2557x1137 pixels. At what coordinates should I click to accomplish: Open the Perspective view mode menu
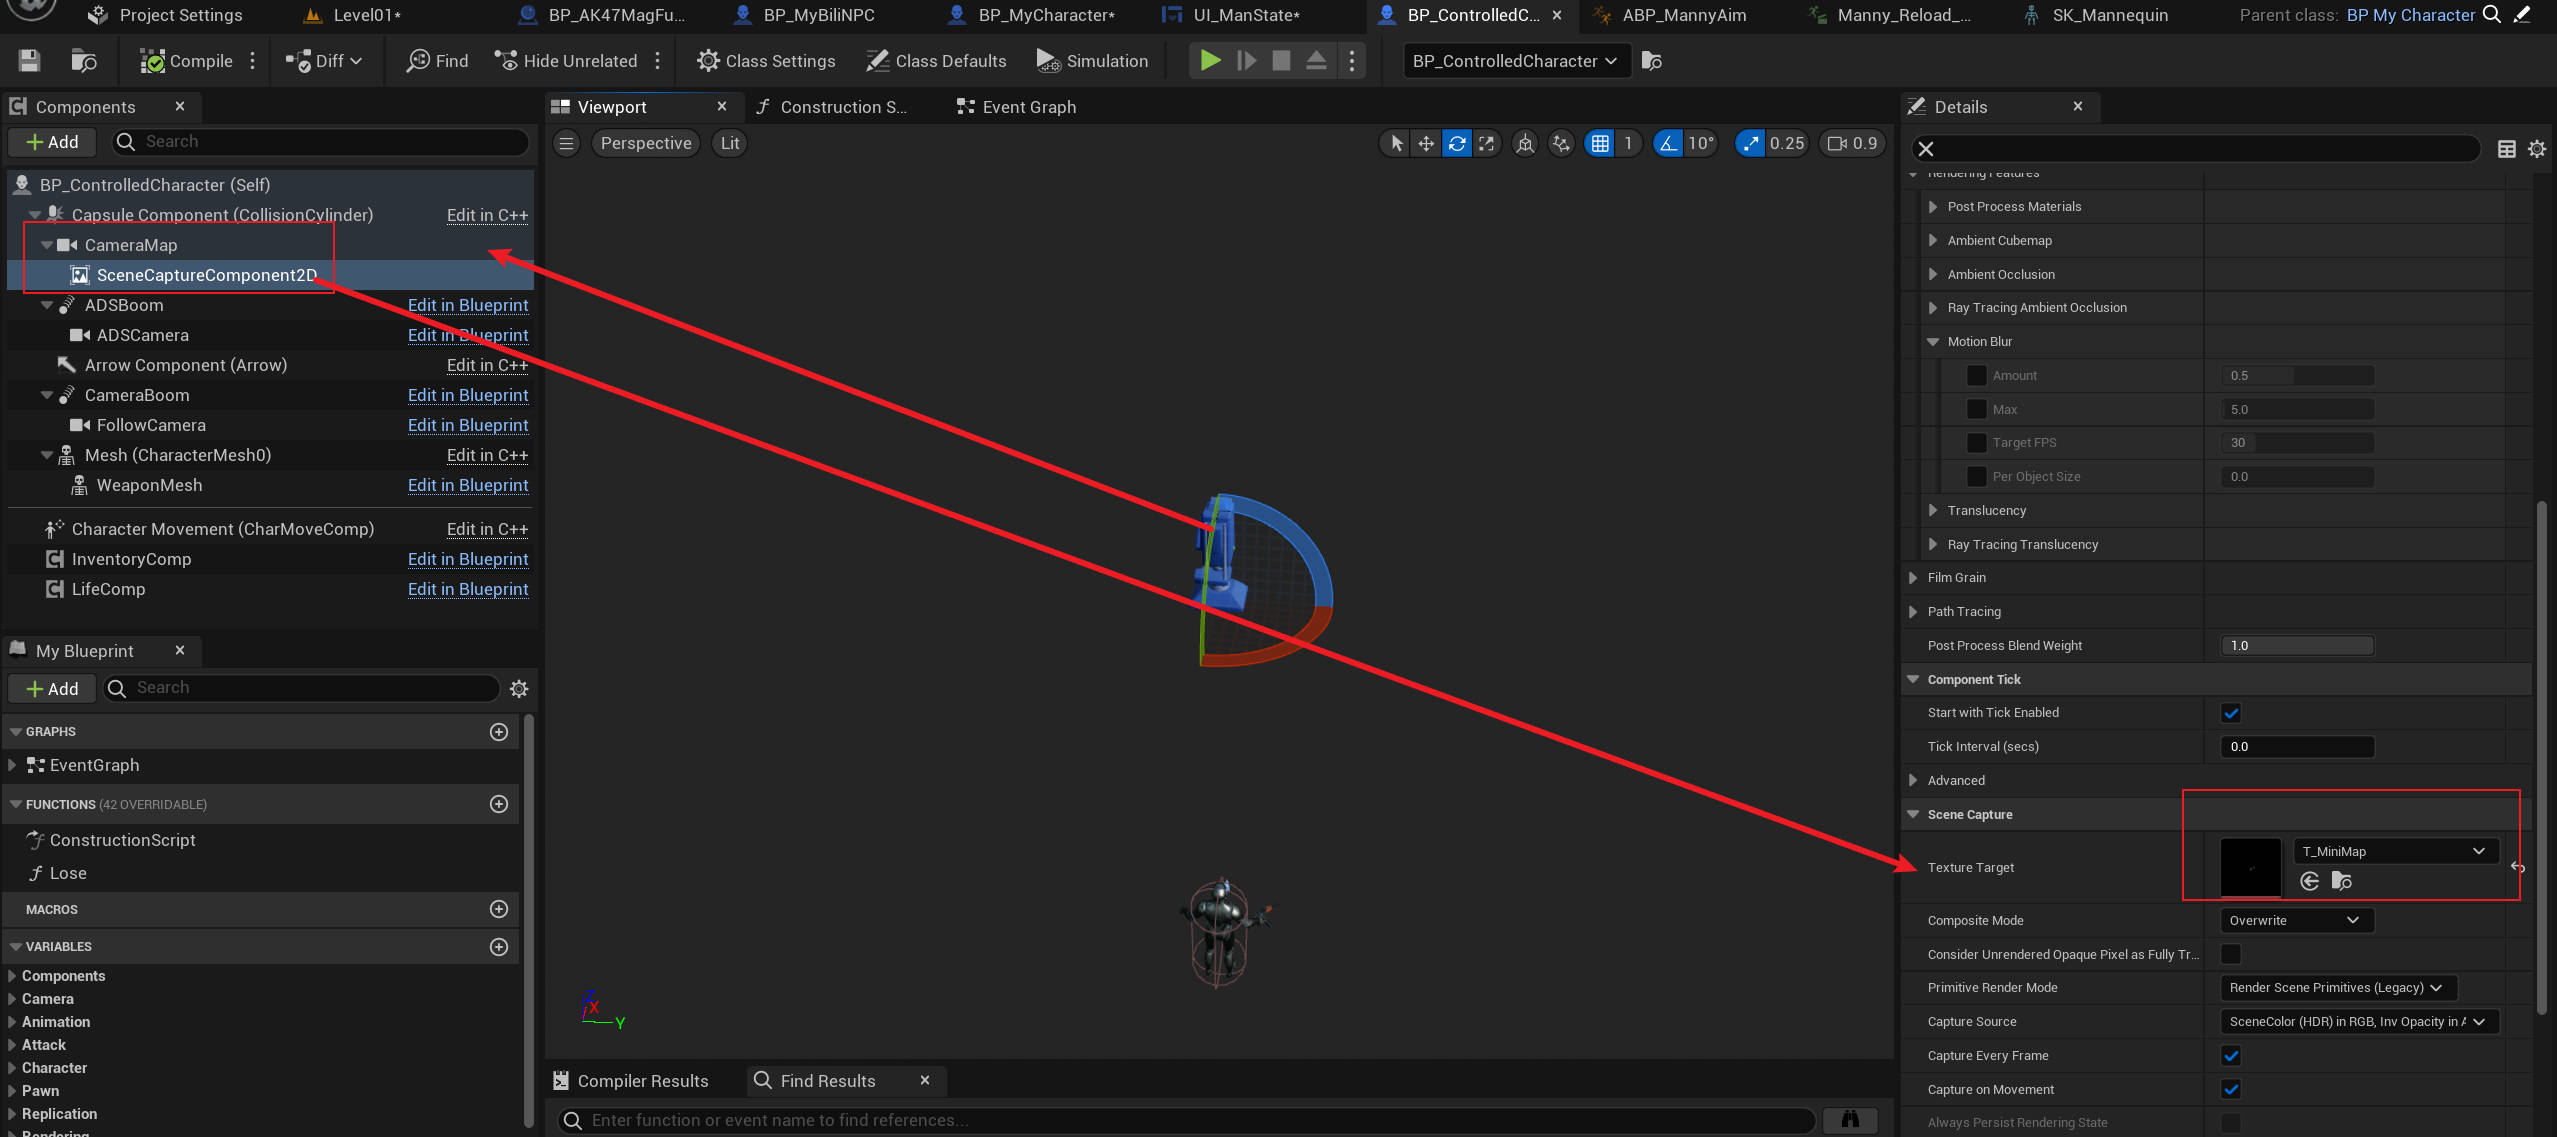646,143
